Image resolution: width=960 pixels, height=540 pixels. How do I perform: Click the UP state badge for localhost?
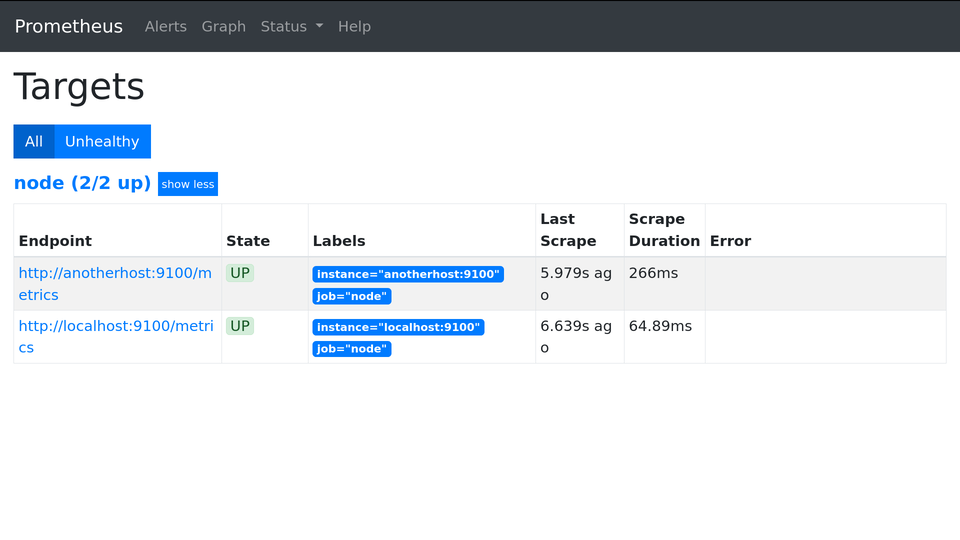click(x=240, y=326)
